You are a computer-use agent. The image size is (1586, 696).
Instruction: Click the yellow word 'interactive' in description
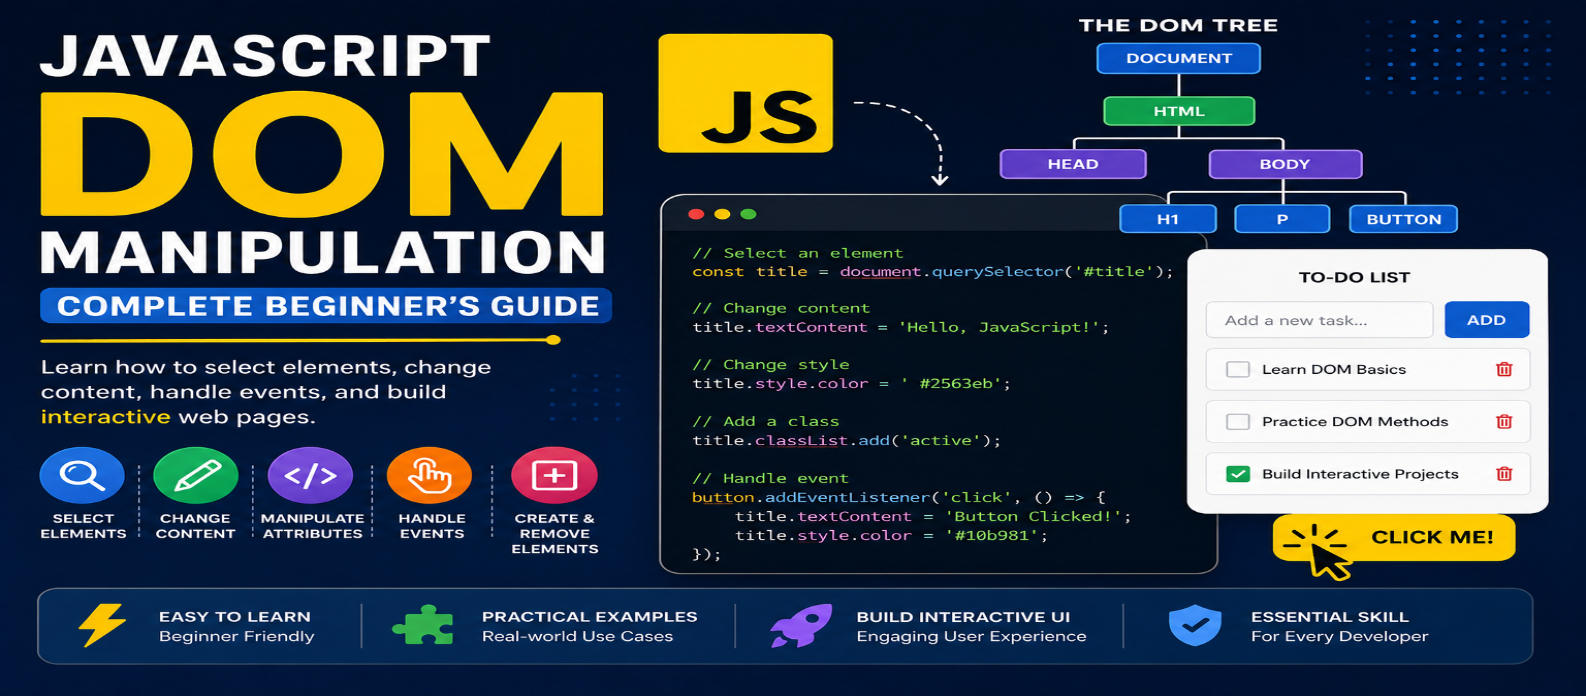(x=106, y=417)
